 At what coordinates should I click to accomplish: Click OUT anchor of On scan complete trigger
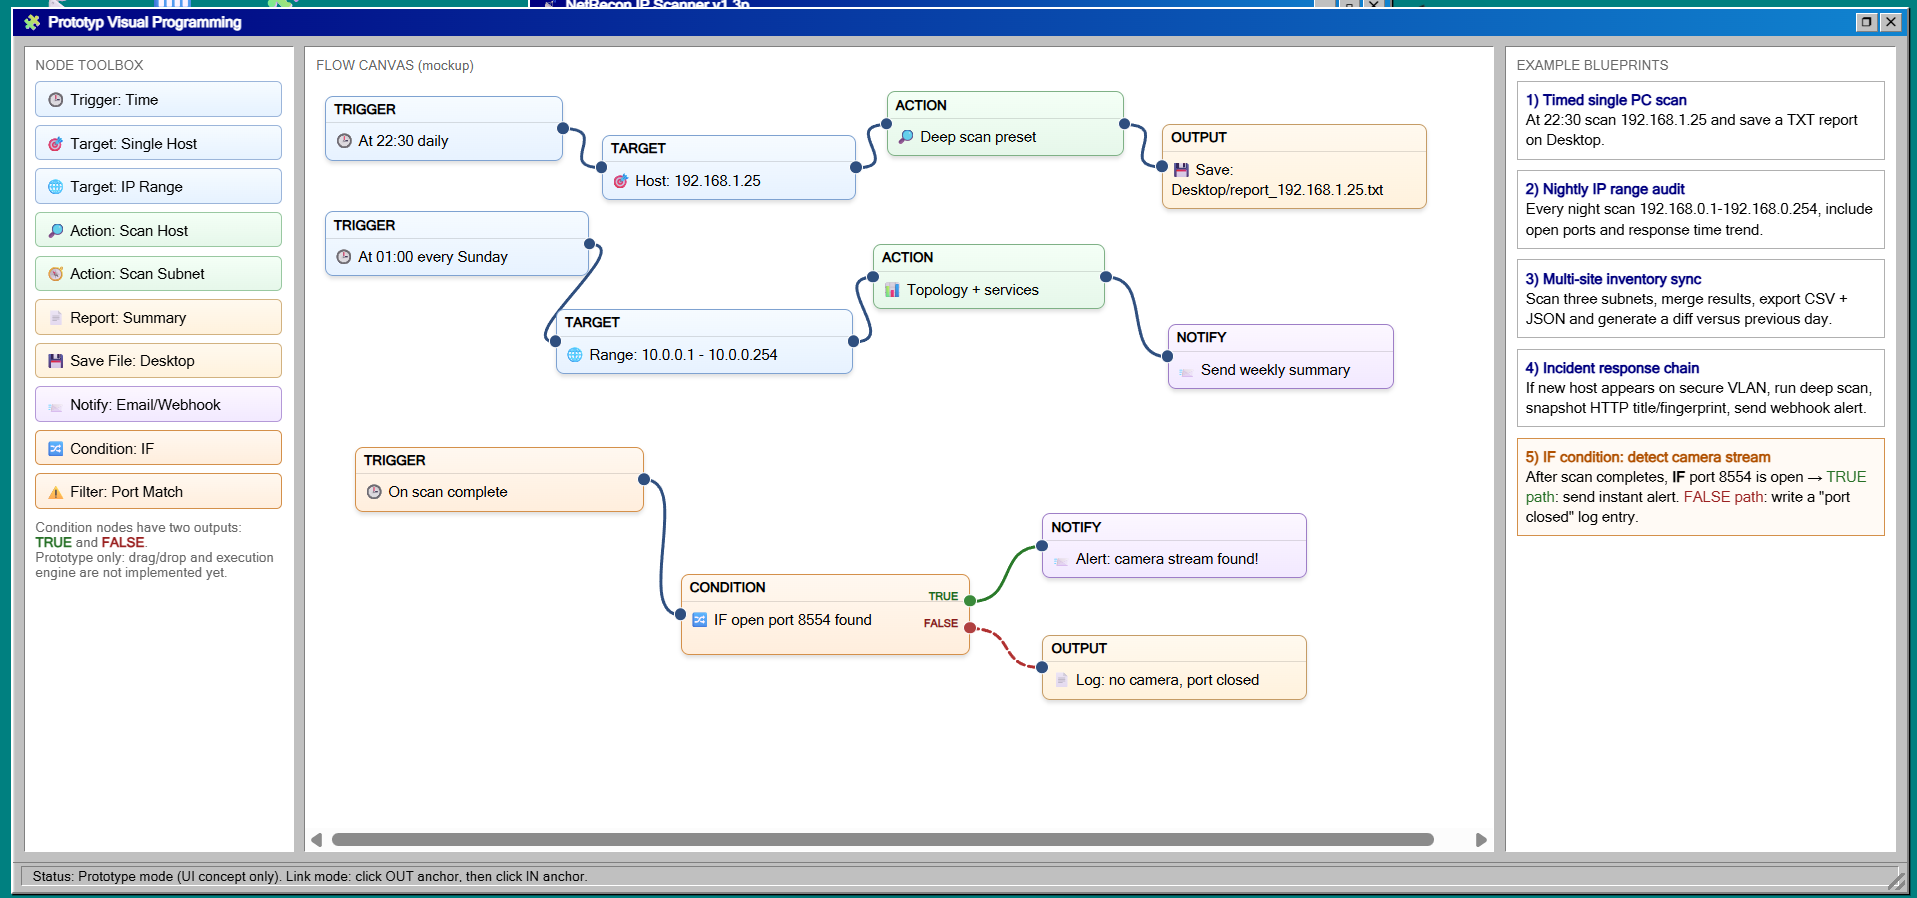coord(644,480)
